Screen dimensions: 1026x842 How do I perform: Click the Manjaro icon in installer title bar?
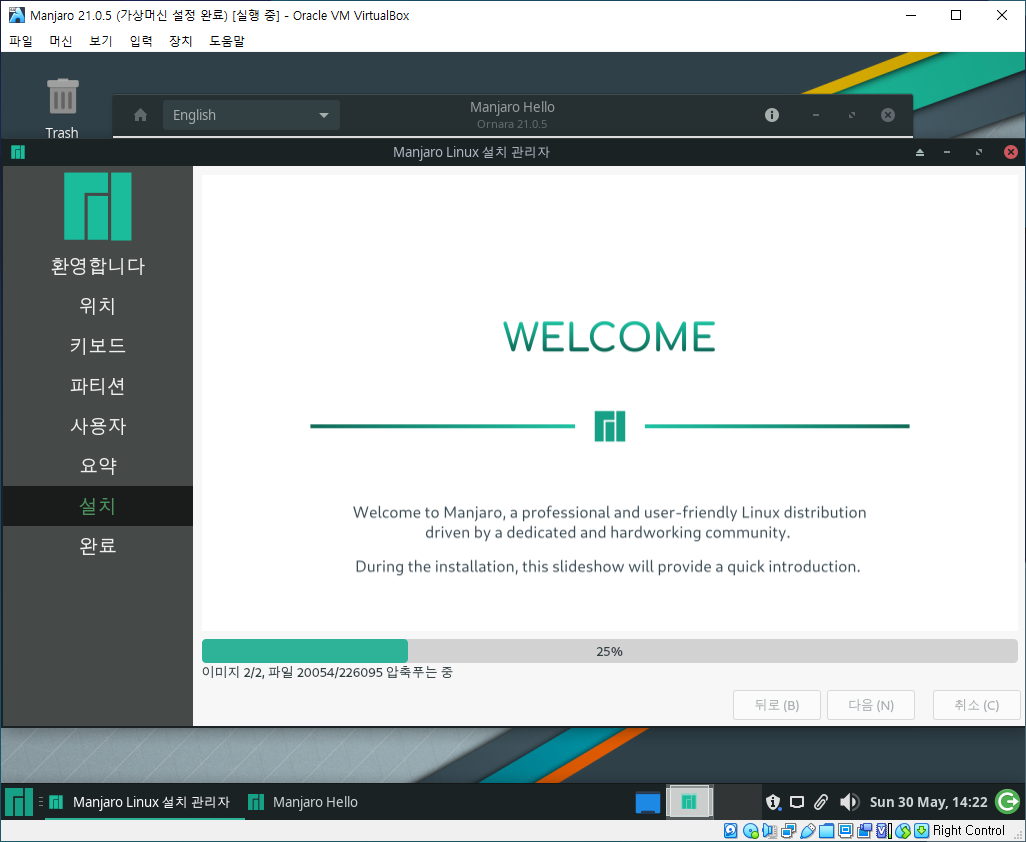coord(18,152)
